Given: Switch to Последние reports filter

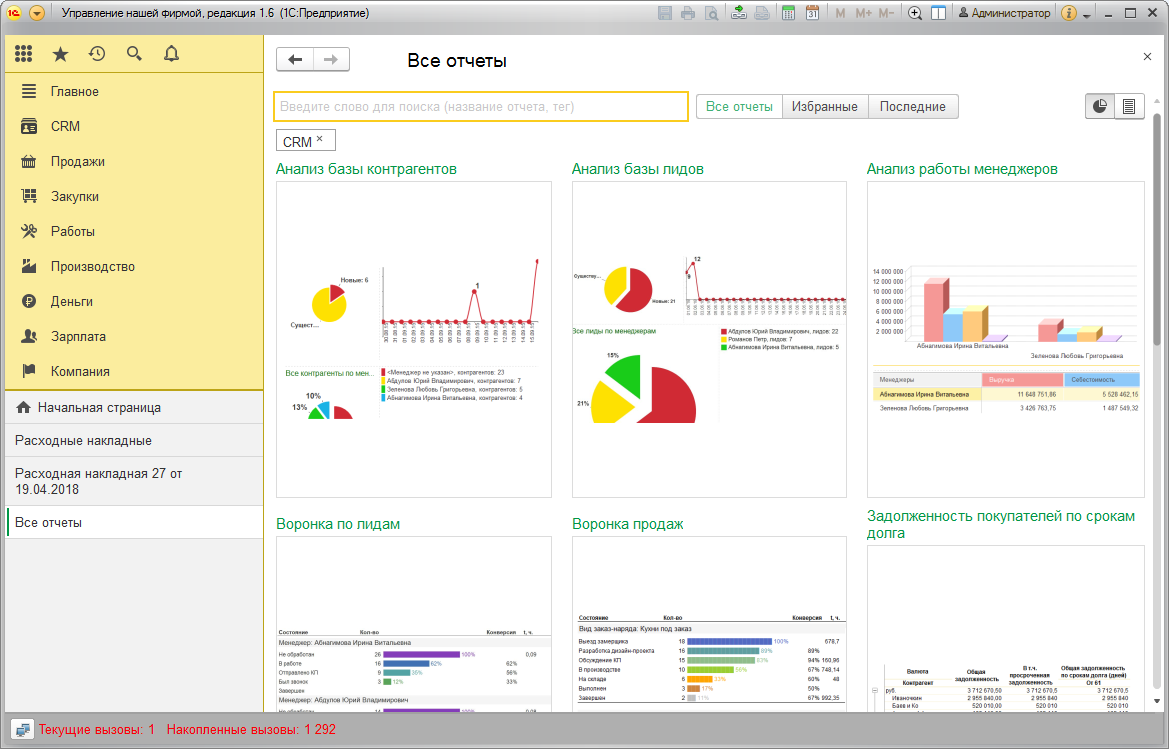Looking at the screenshot, I should click(x=913, y=107).
